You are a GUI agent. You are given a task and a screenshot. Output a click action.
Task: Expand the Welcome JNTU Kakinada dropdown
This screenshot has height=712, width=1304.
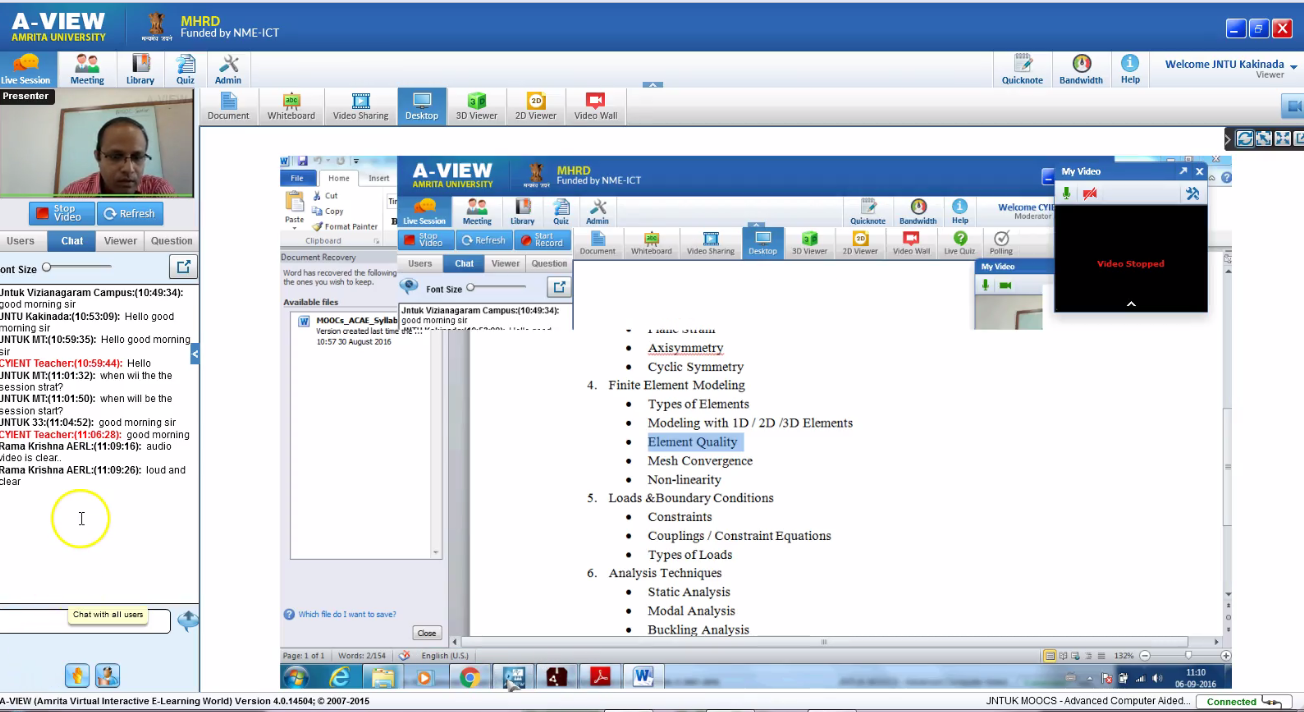[1293, 67]
